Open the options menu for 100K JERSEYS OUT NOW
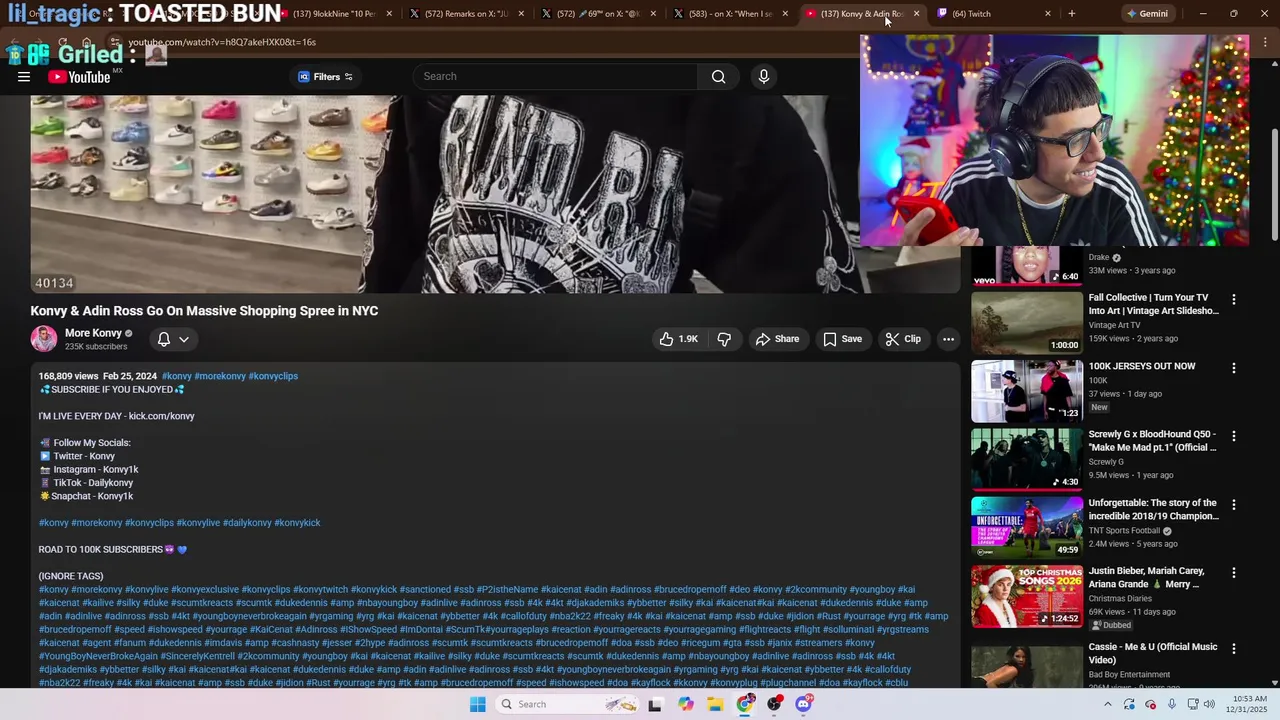Image resolution: width=1280 pixels, height=720 pixels. (x=1233, y=368)
